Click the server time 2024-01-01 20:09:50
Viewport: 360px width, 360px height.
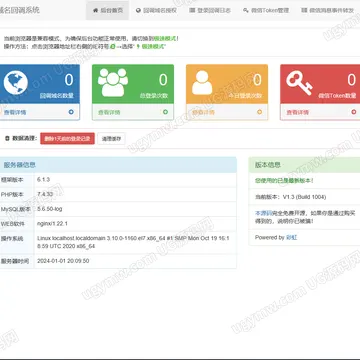(63, 261)
